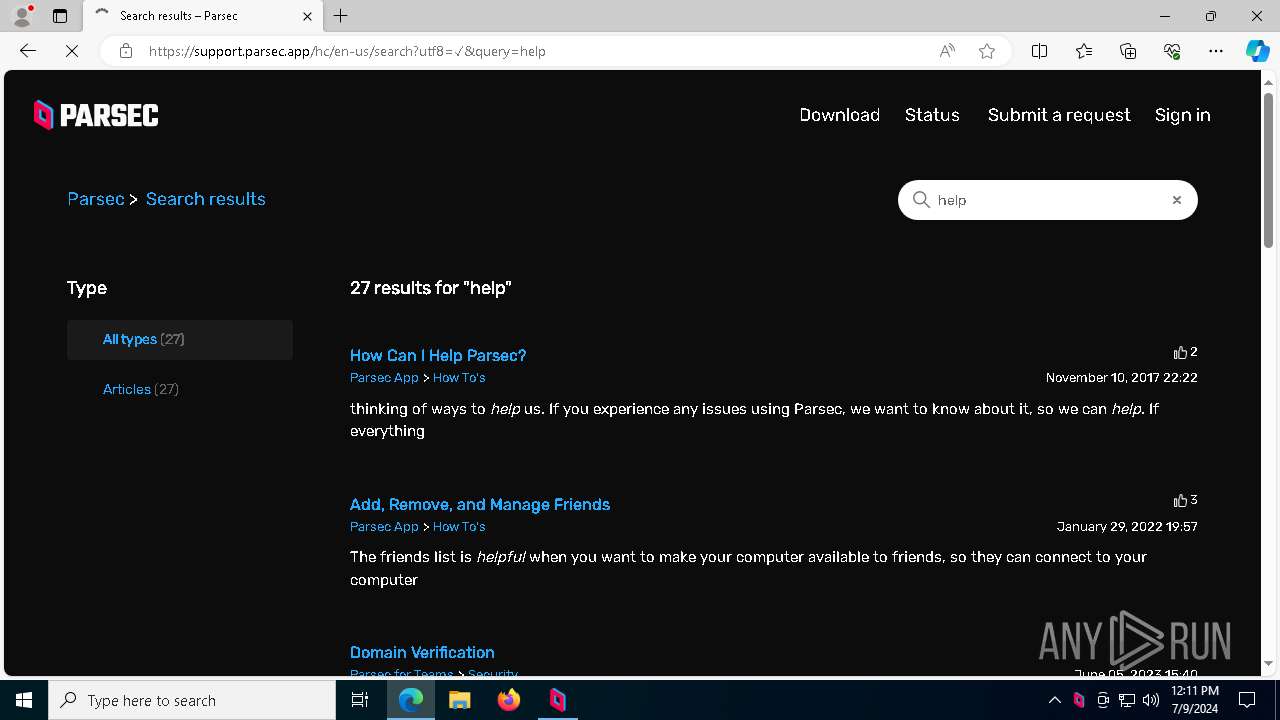The image size is (1280, 720).
Task: Close the Search results – Parsec tab
Action: [307, 16]
